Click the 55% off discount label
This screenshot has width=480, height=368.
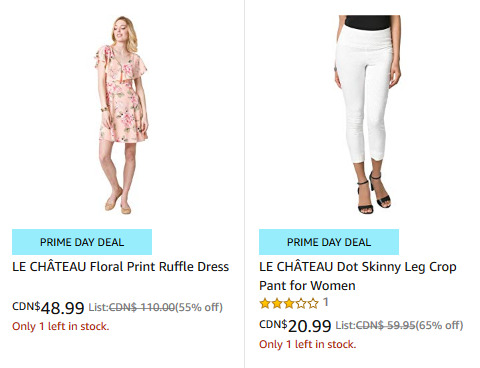(x=199, y=307)
